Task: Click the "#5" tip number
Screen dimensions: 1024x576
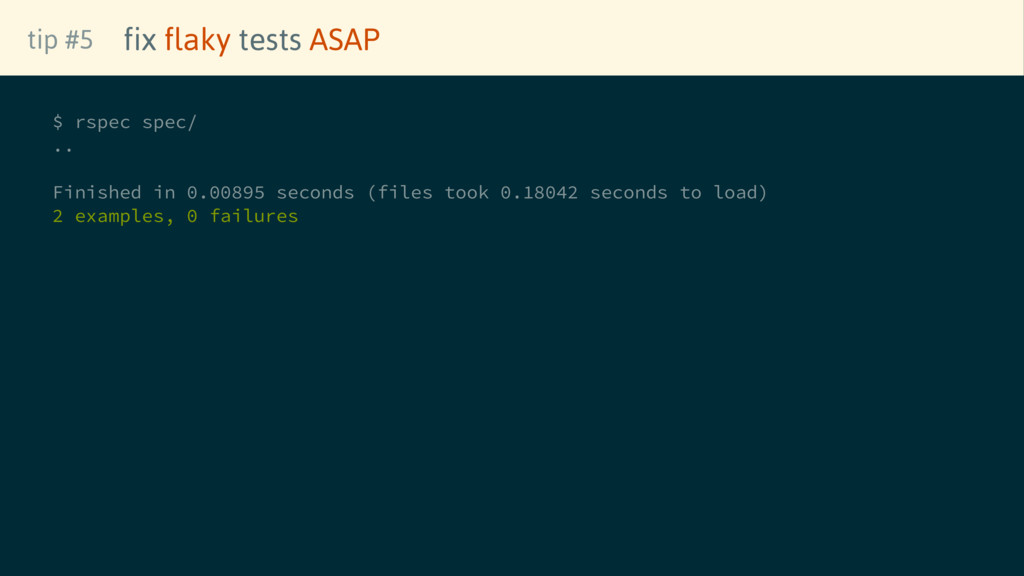Action: pos(79,40)
